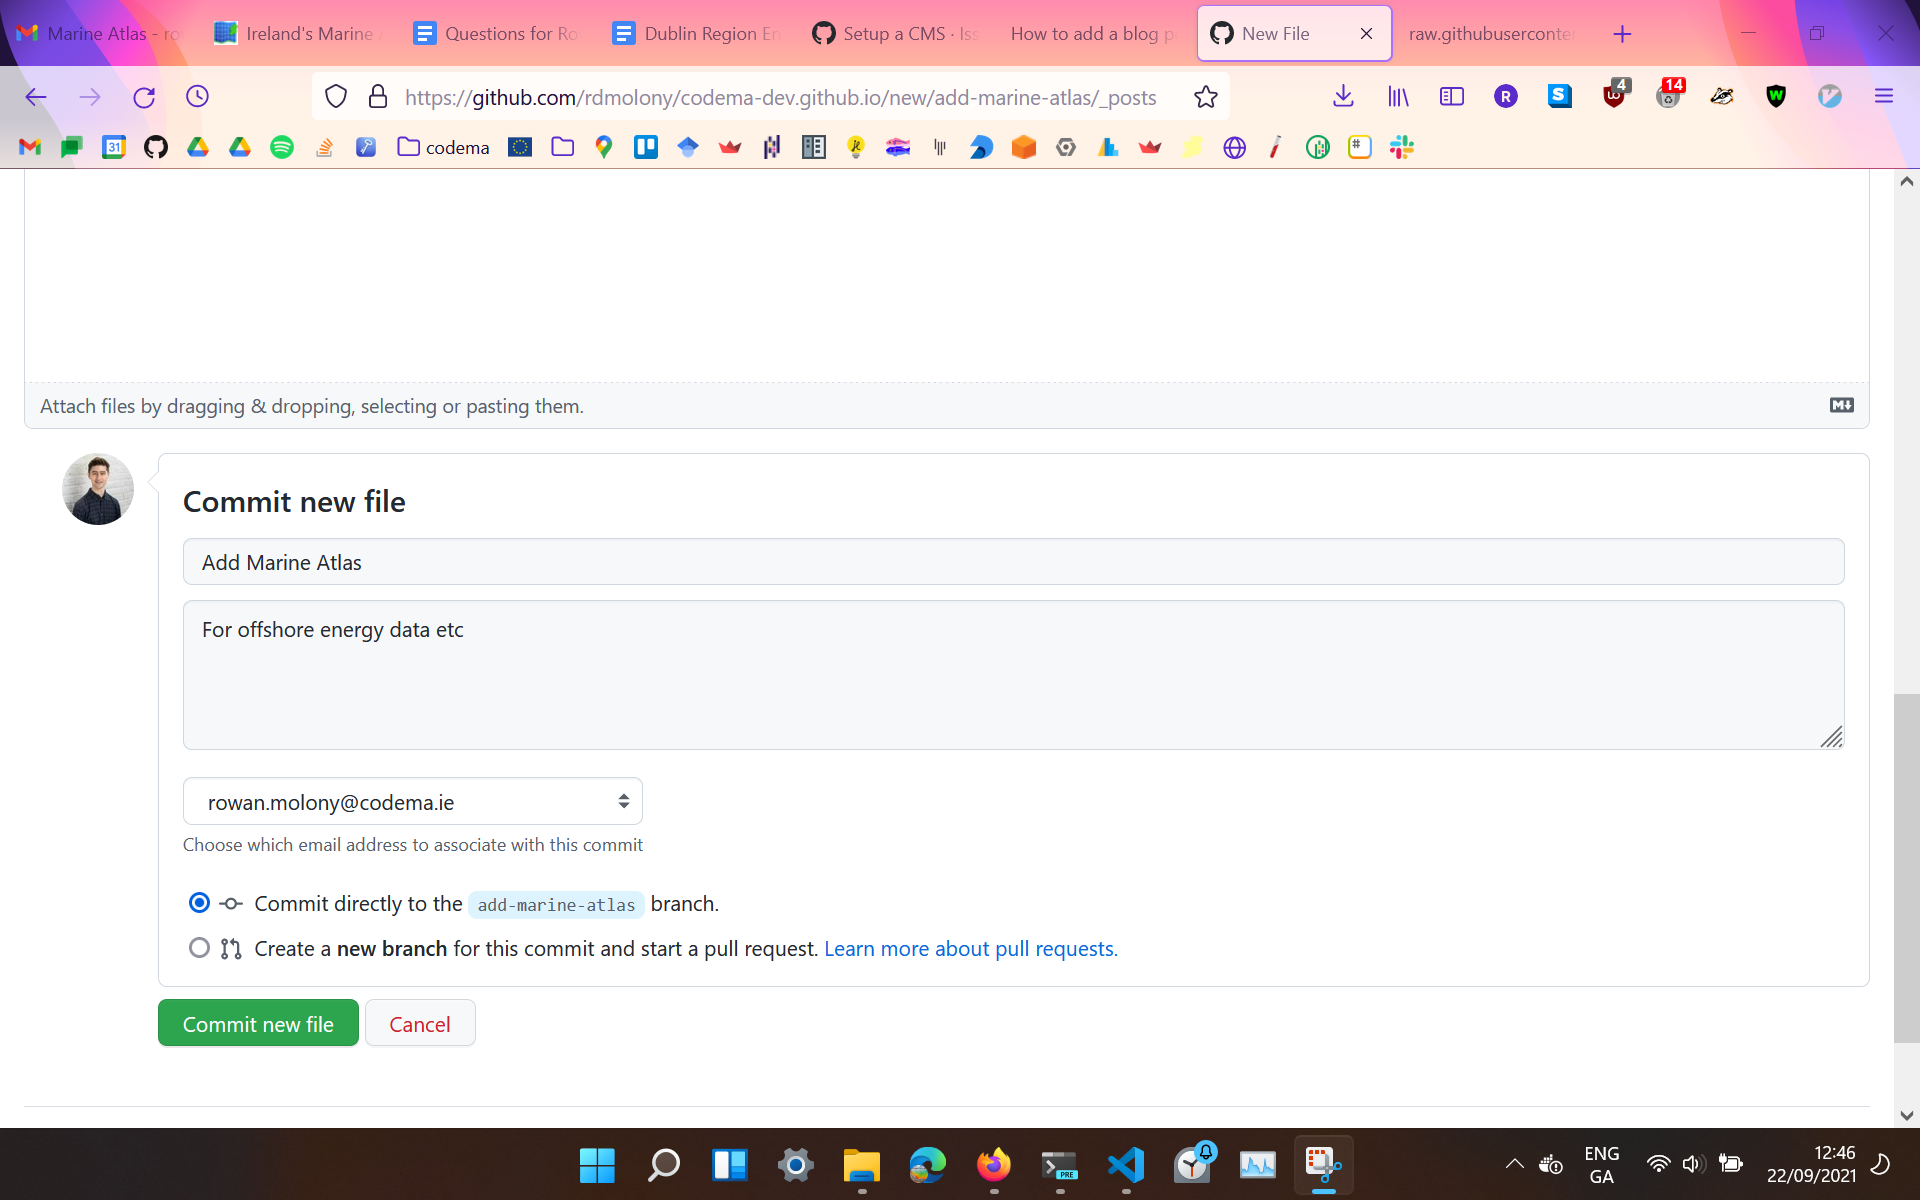Toggle the Firefox sidebar view

[1451, 96]
